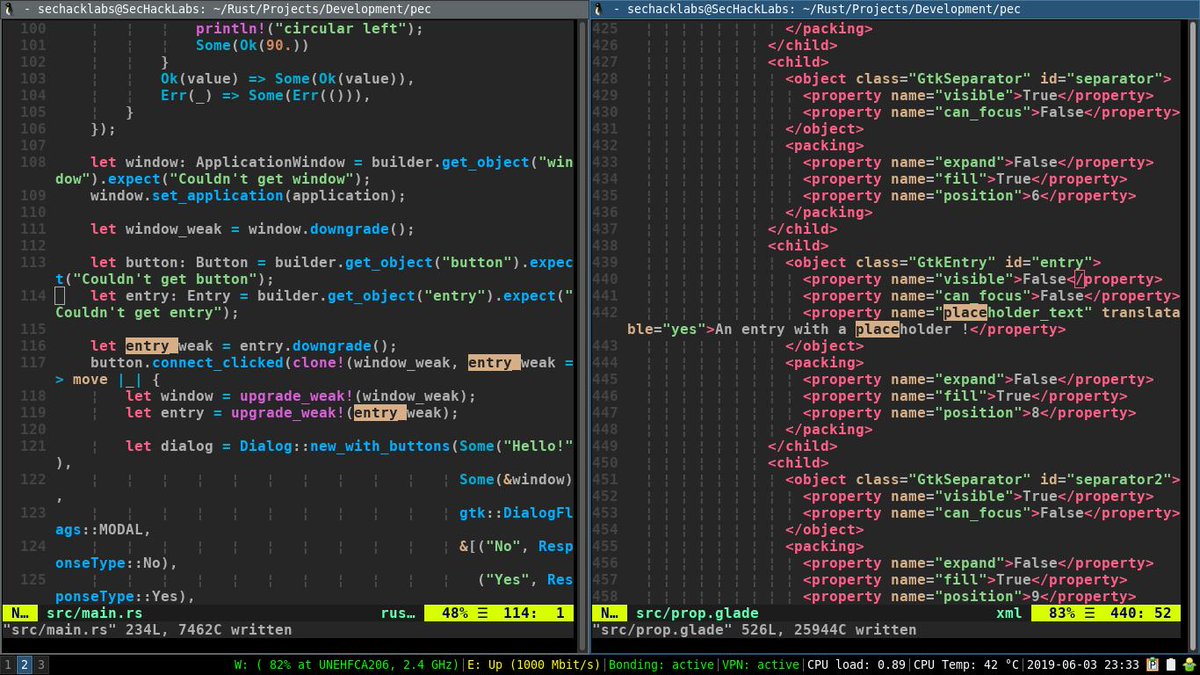The width and height of the screenshot is (1200, 675).
Task: Click GtkSeparator id="separator2" object line
Action: coord(982,480)
